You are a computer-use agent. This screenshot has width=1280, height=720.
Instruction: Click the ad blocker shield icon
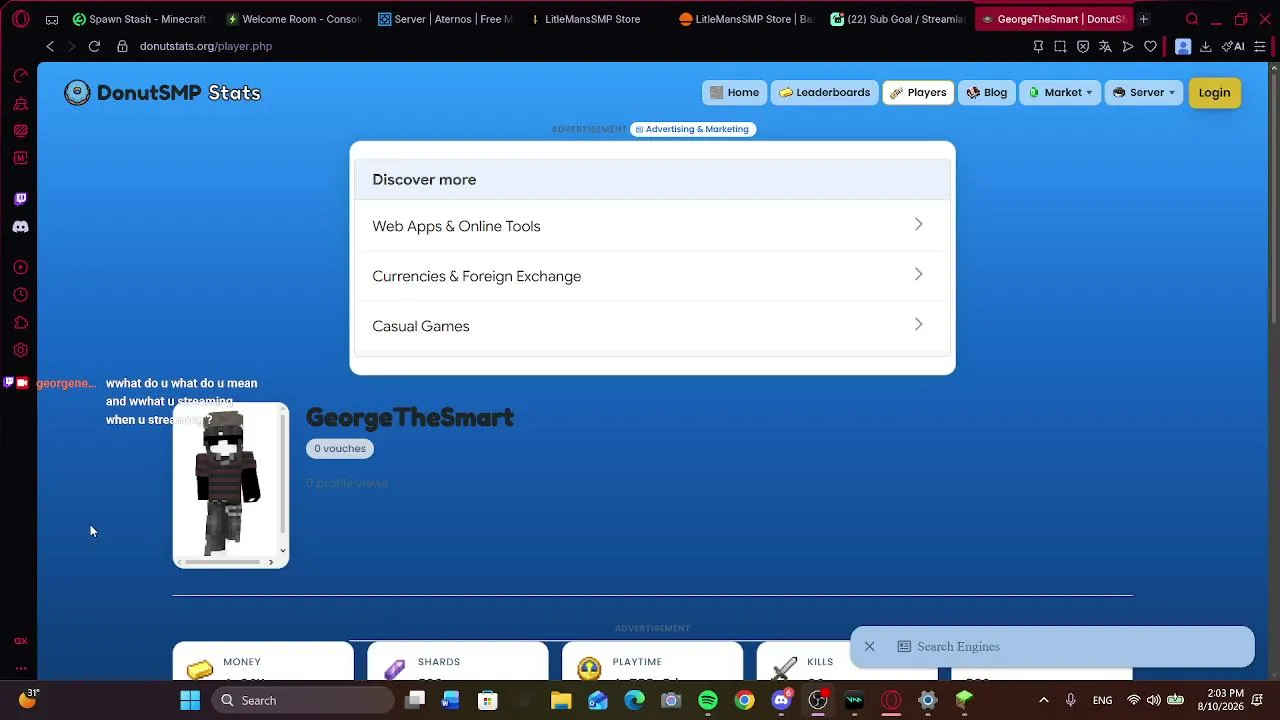(1083, 46)
